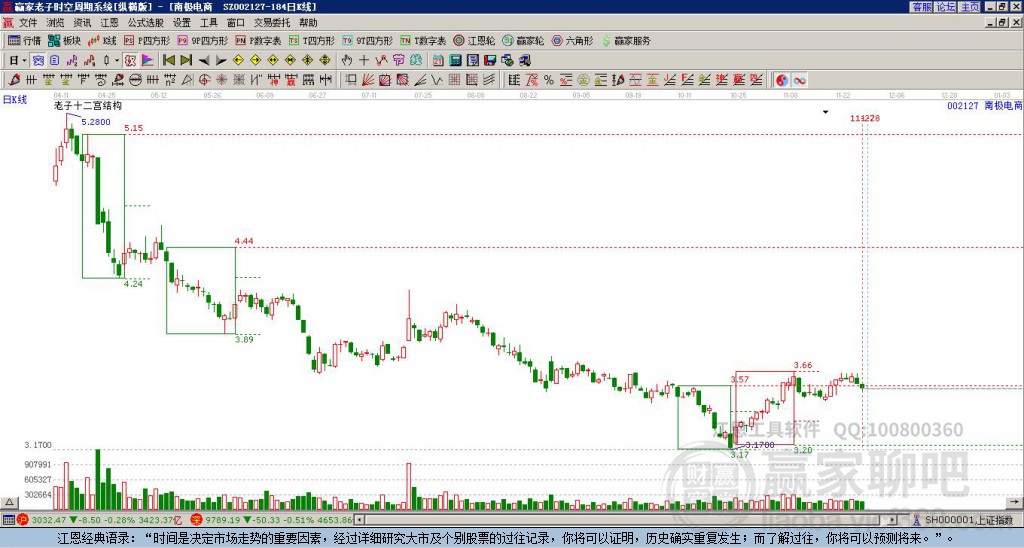Open the 9P四方形 tool
1024x548 pixels.
tap(203, 40)
